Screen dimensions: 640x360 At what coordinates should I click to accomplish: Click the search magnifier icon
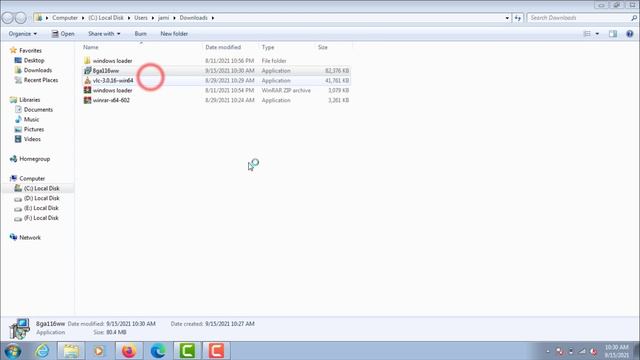[x=634, y=18]
